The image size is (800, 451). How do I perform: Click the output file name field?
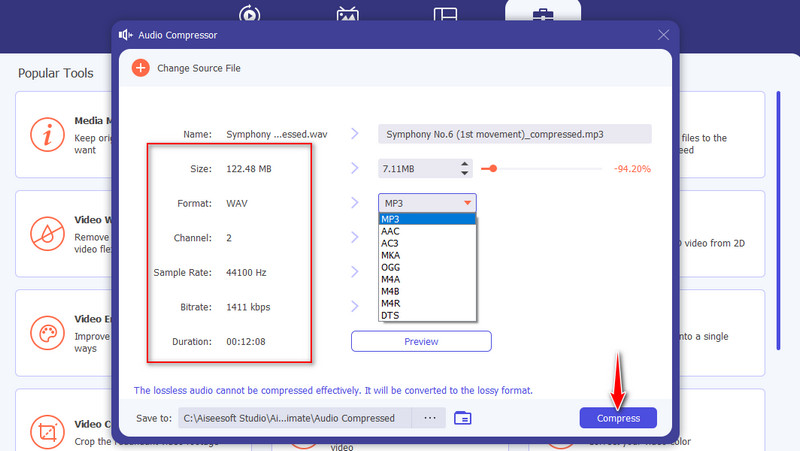tap(514, 134)
